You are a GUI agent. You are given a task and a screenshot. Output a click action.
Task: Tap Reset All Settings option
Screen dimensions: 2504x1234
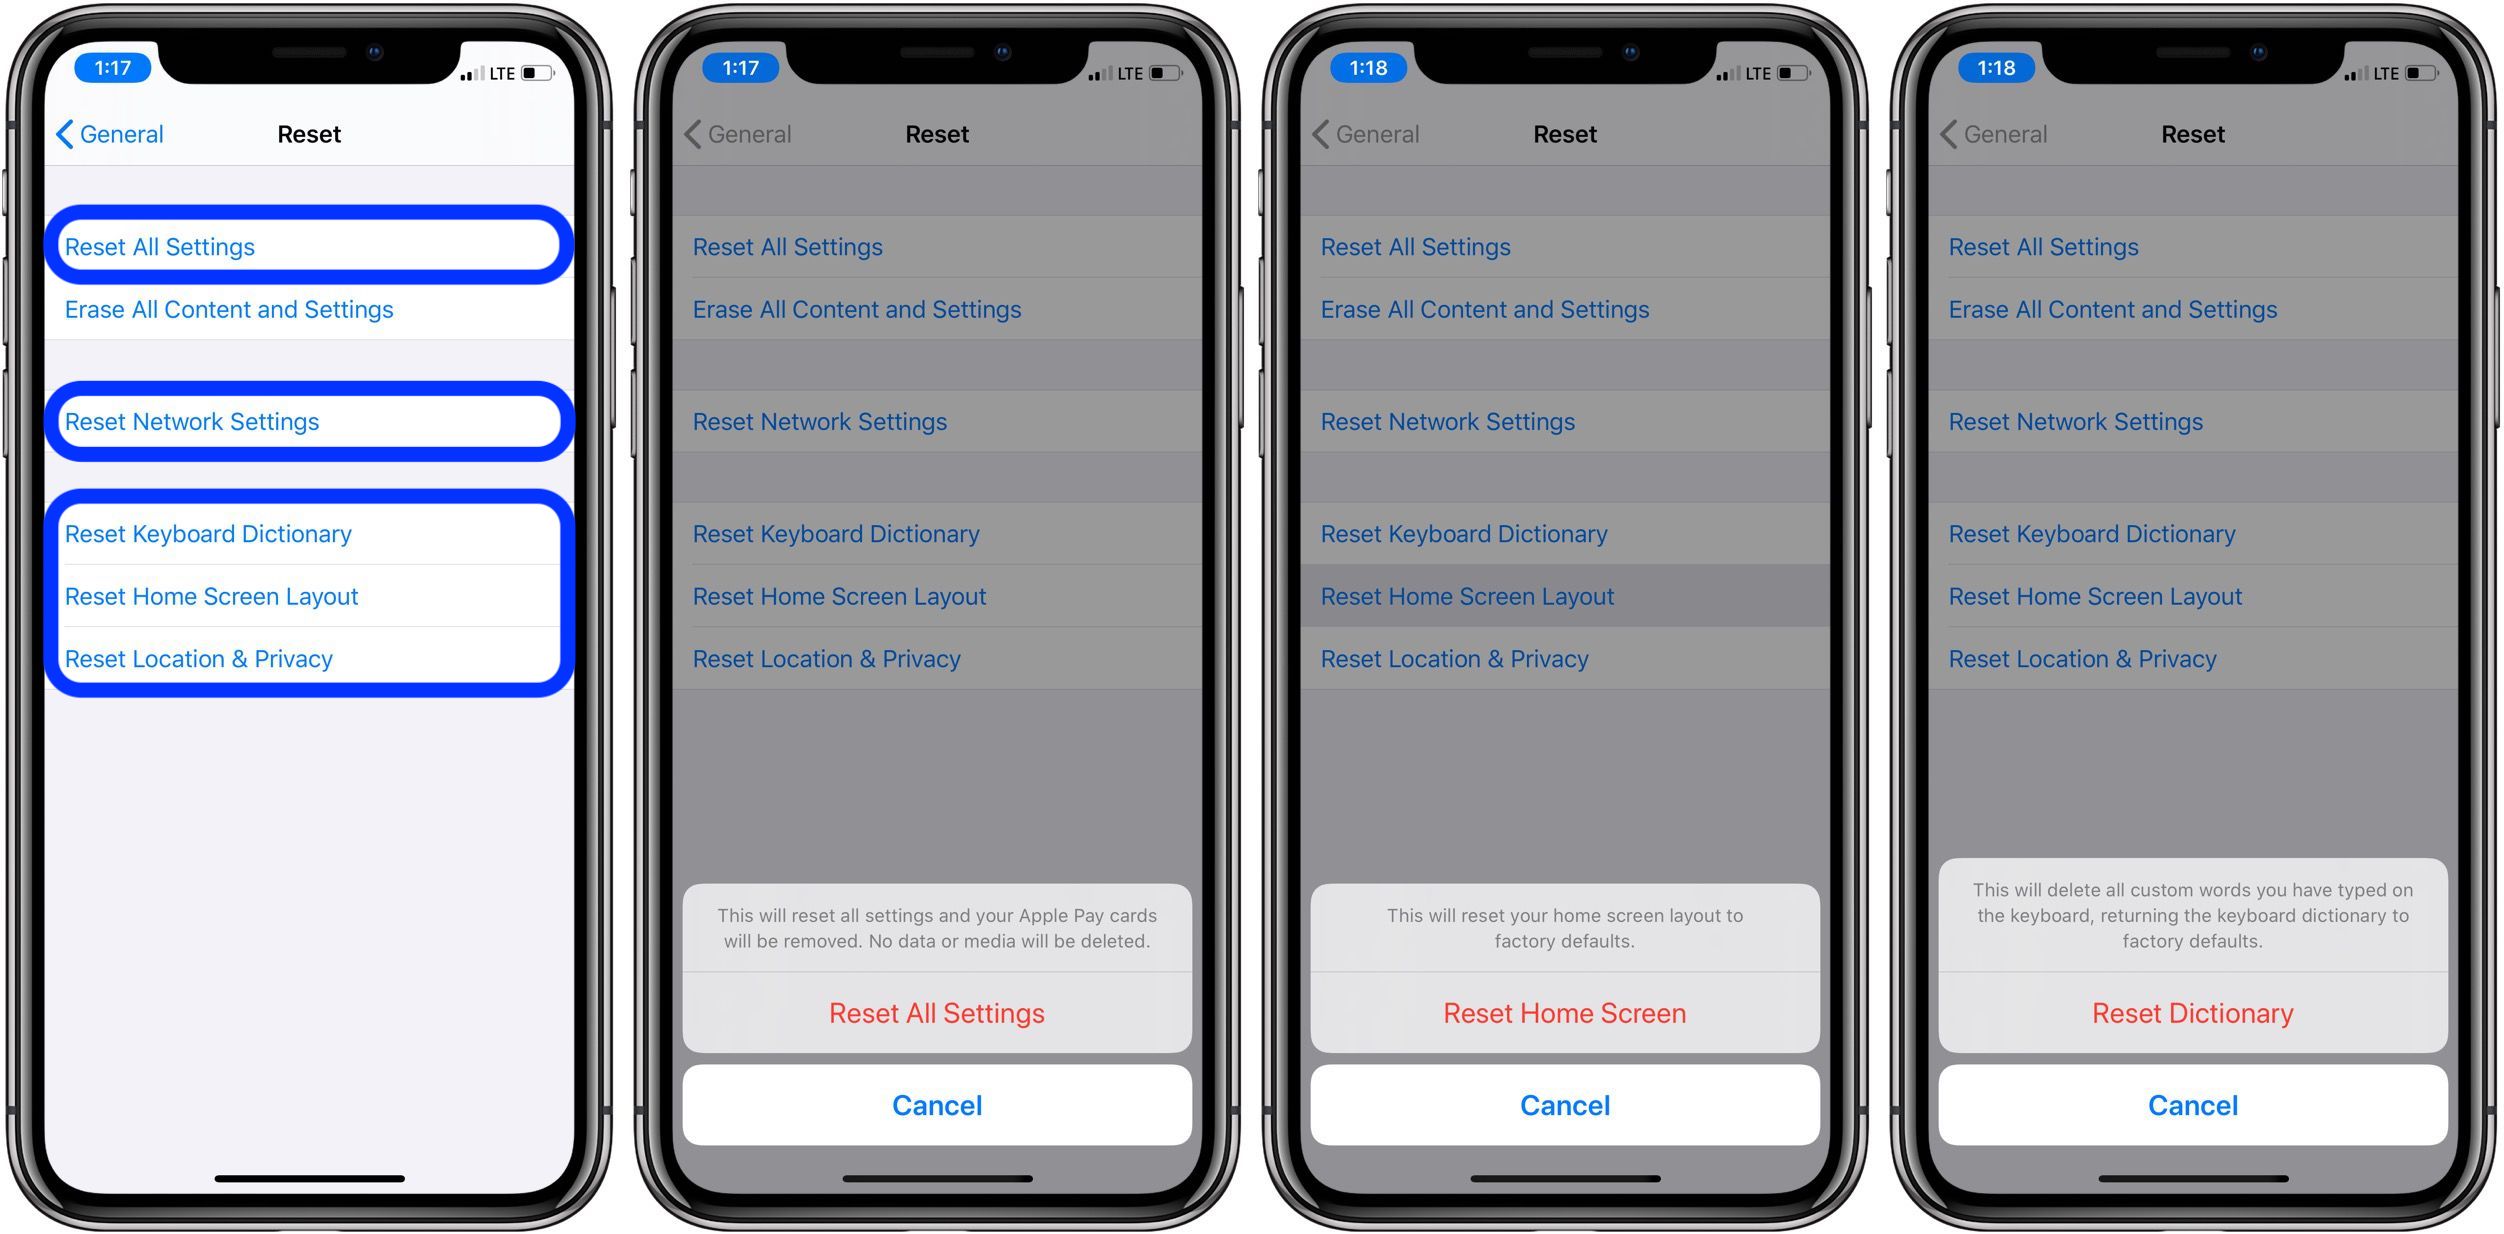308,246
